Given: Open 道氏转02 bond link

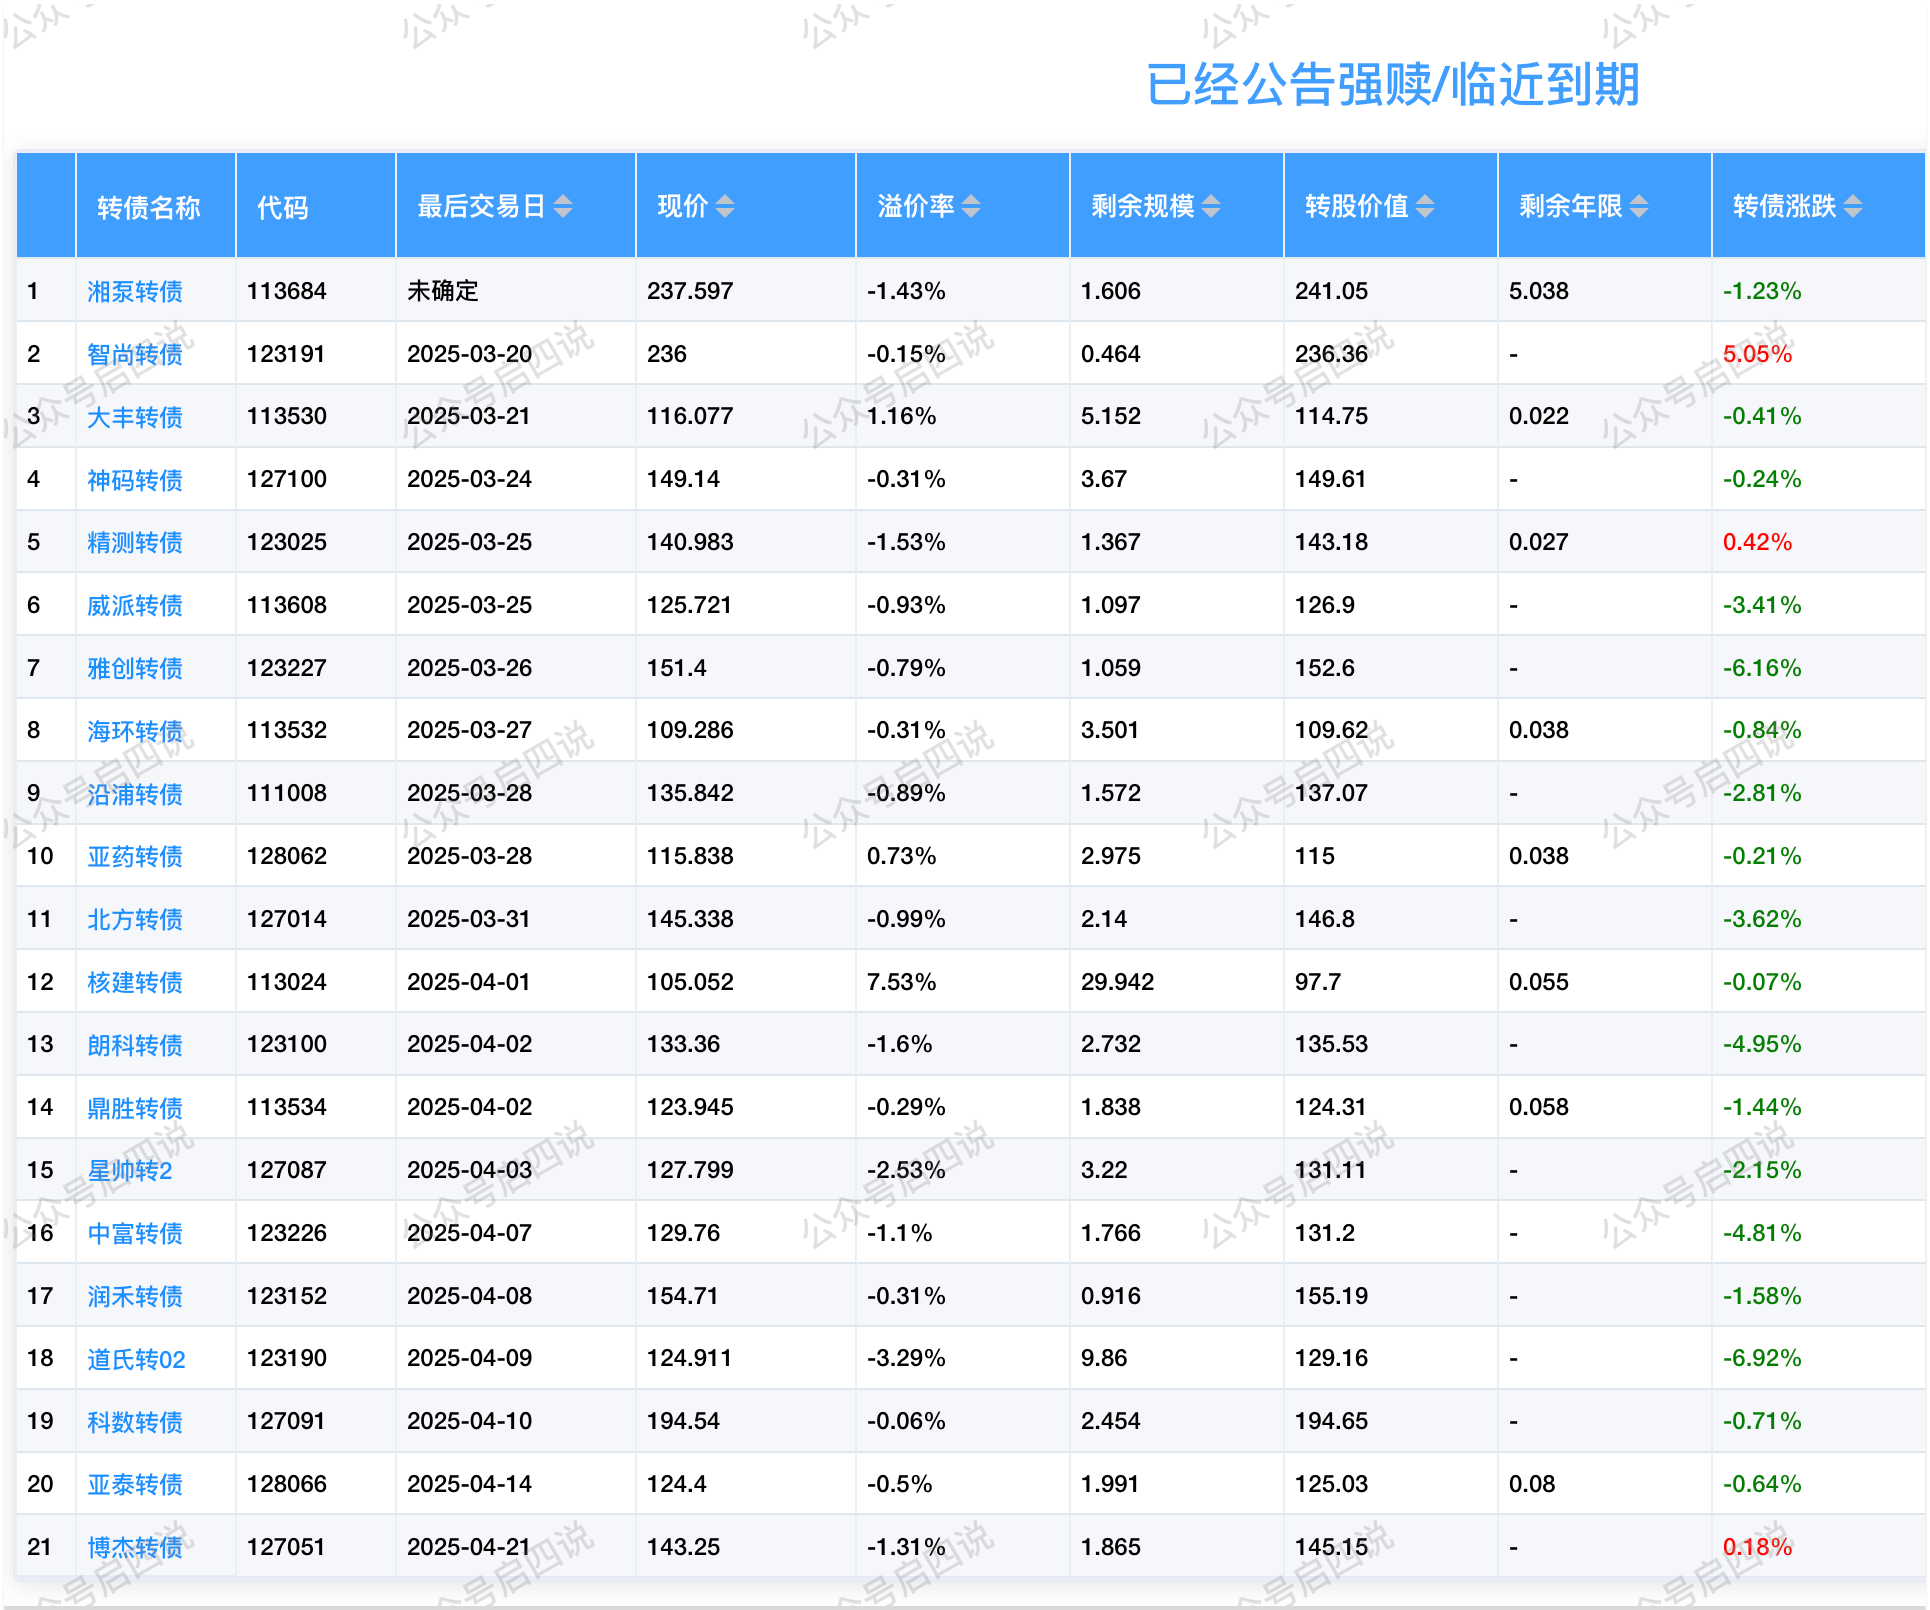Looking at the screenshot, I should point(136,1359).
